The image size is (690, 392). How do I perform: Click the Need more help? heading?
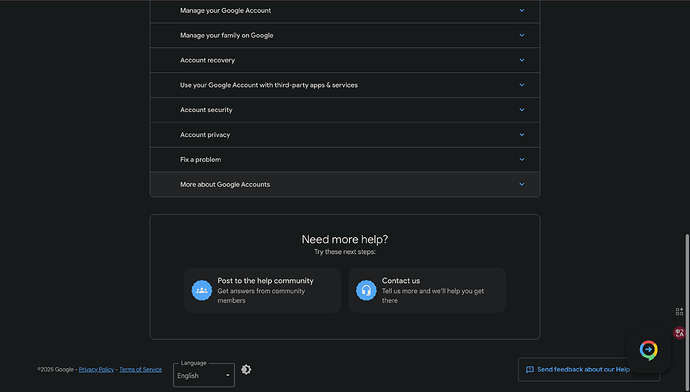345,239
